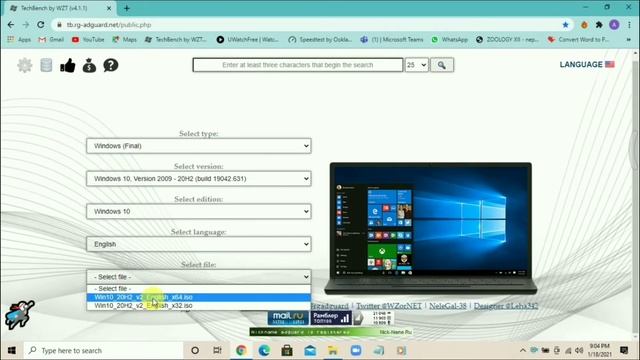The height and width of the screenshot is (360, 640).
Task: Open Microsoft Store from taskbar
Action: [x=287, y=350]
